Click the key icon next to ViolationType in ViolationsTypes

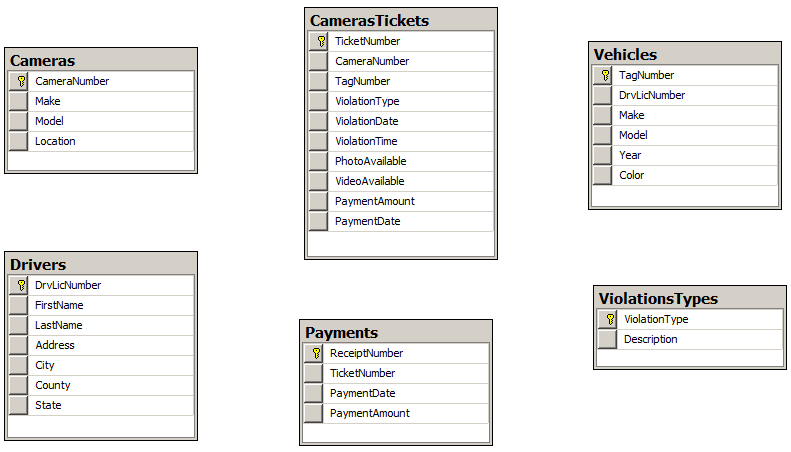[x=610, y=319]
